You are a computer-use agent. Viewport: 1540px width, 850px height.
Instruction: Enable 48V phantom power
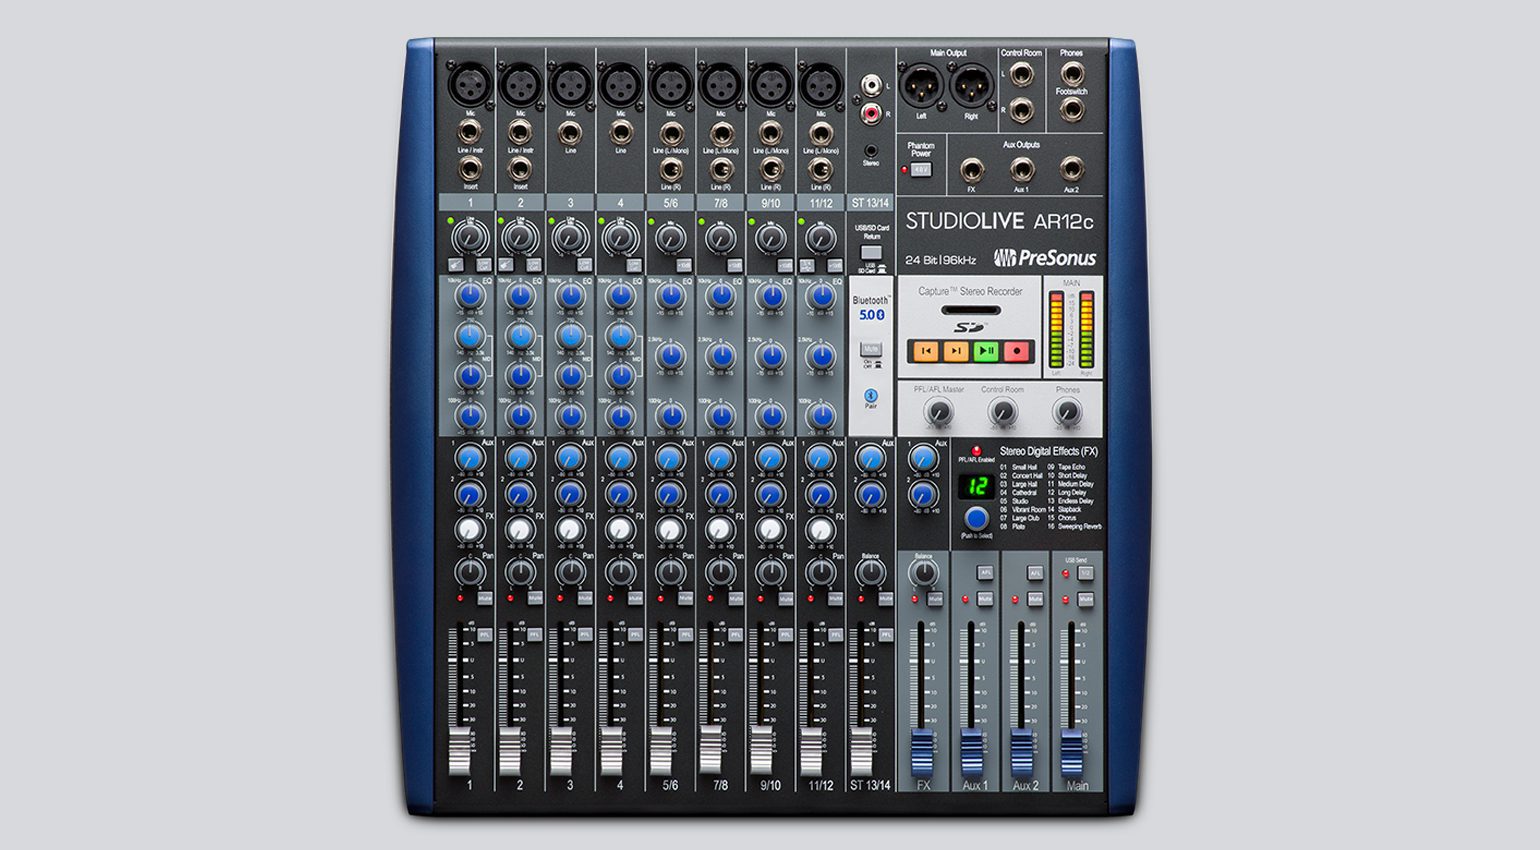click(x=921, y=168)
